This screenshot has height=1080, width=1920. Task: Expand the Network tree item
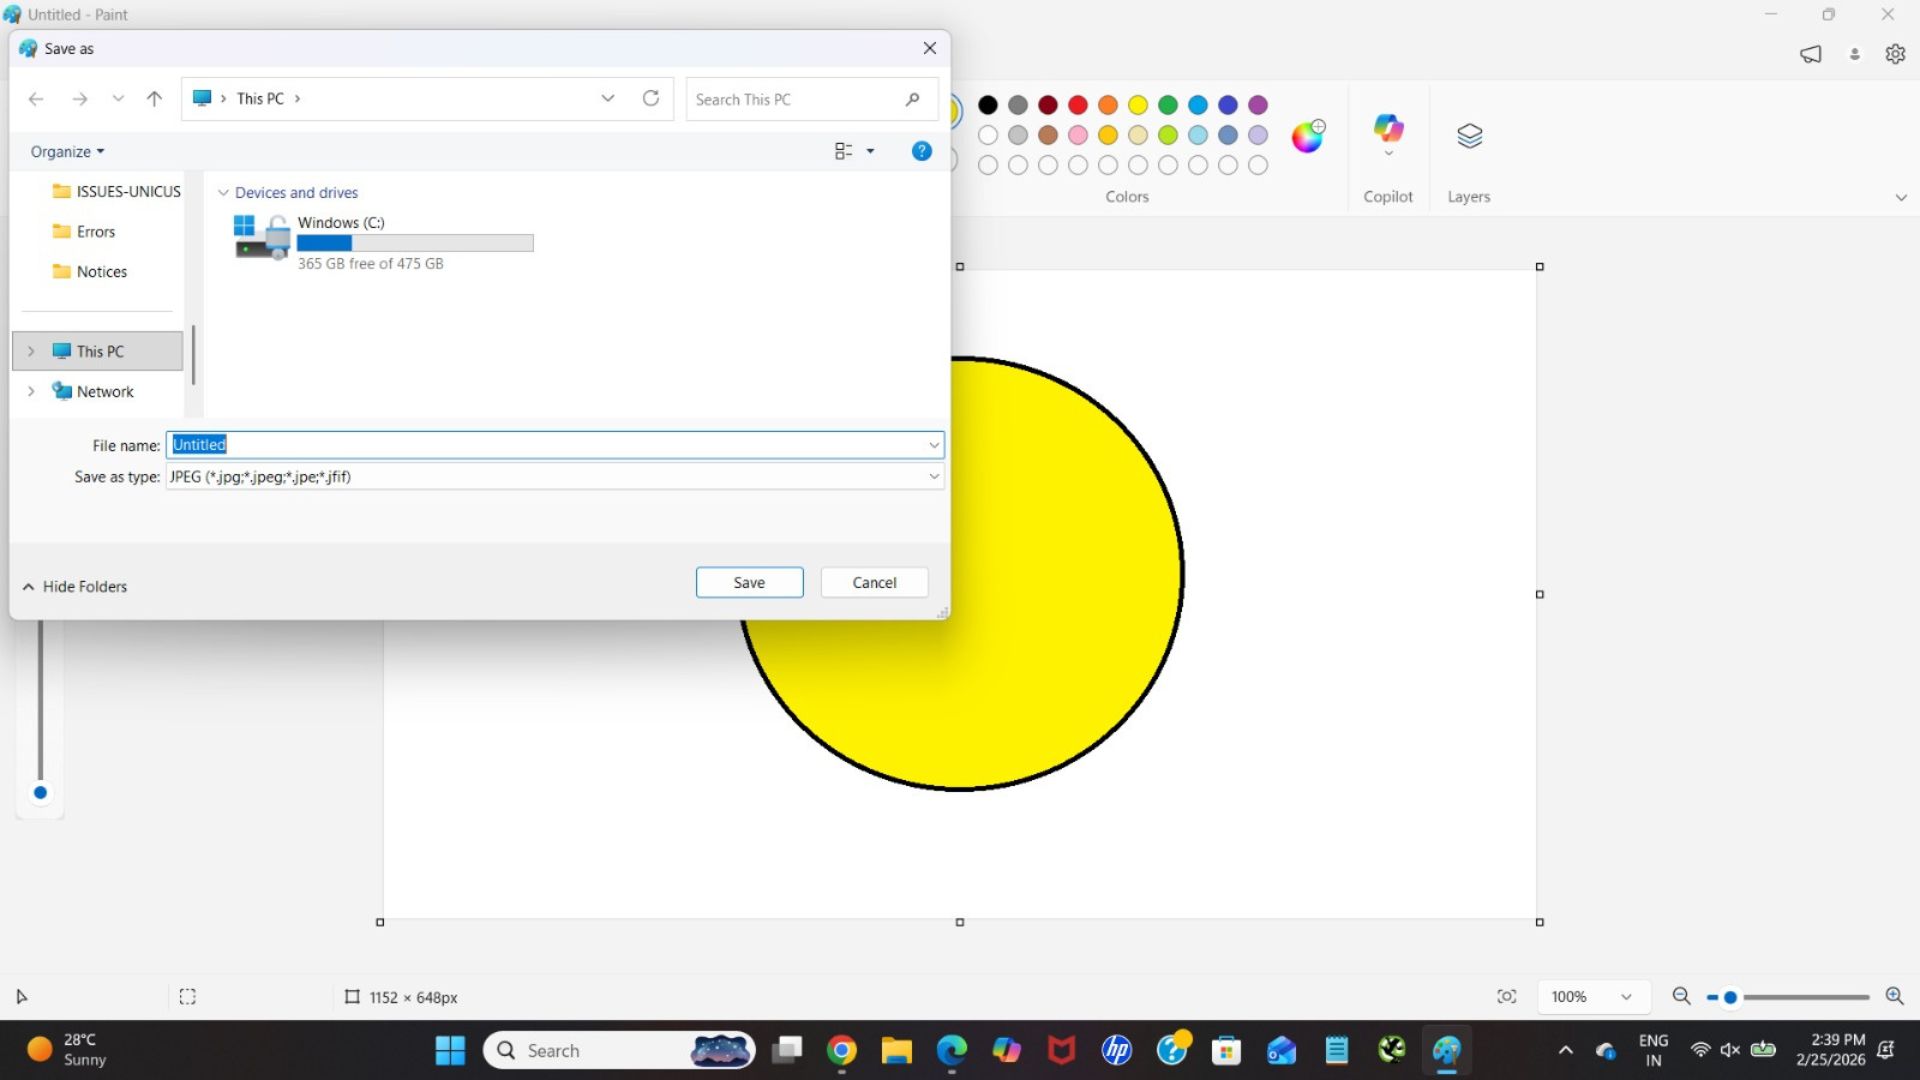[x=33, y=391]
